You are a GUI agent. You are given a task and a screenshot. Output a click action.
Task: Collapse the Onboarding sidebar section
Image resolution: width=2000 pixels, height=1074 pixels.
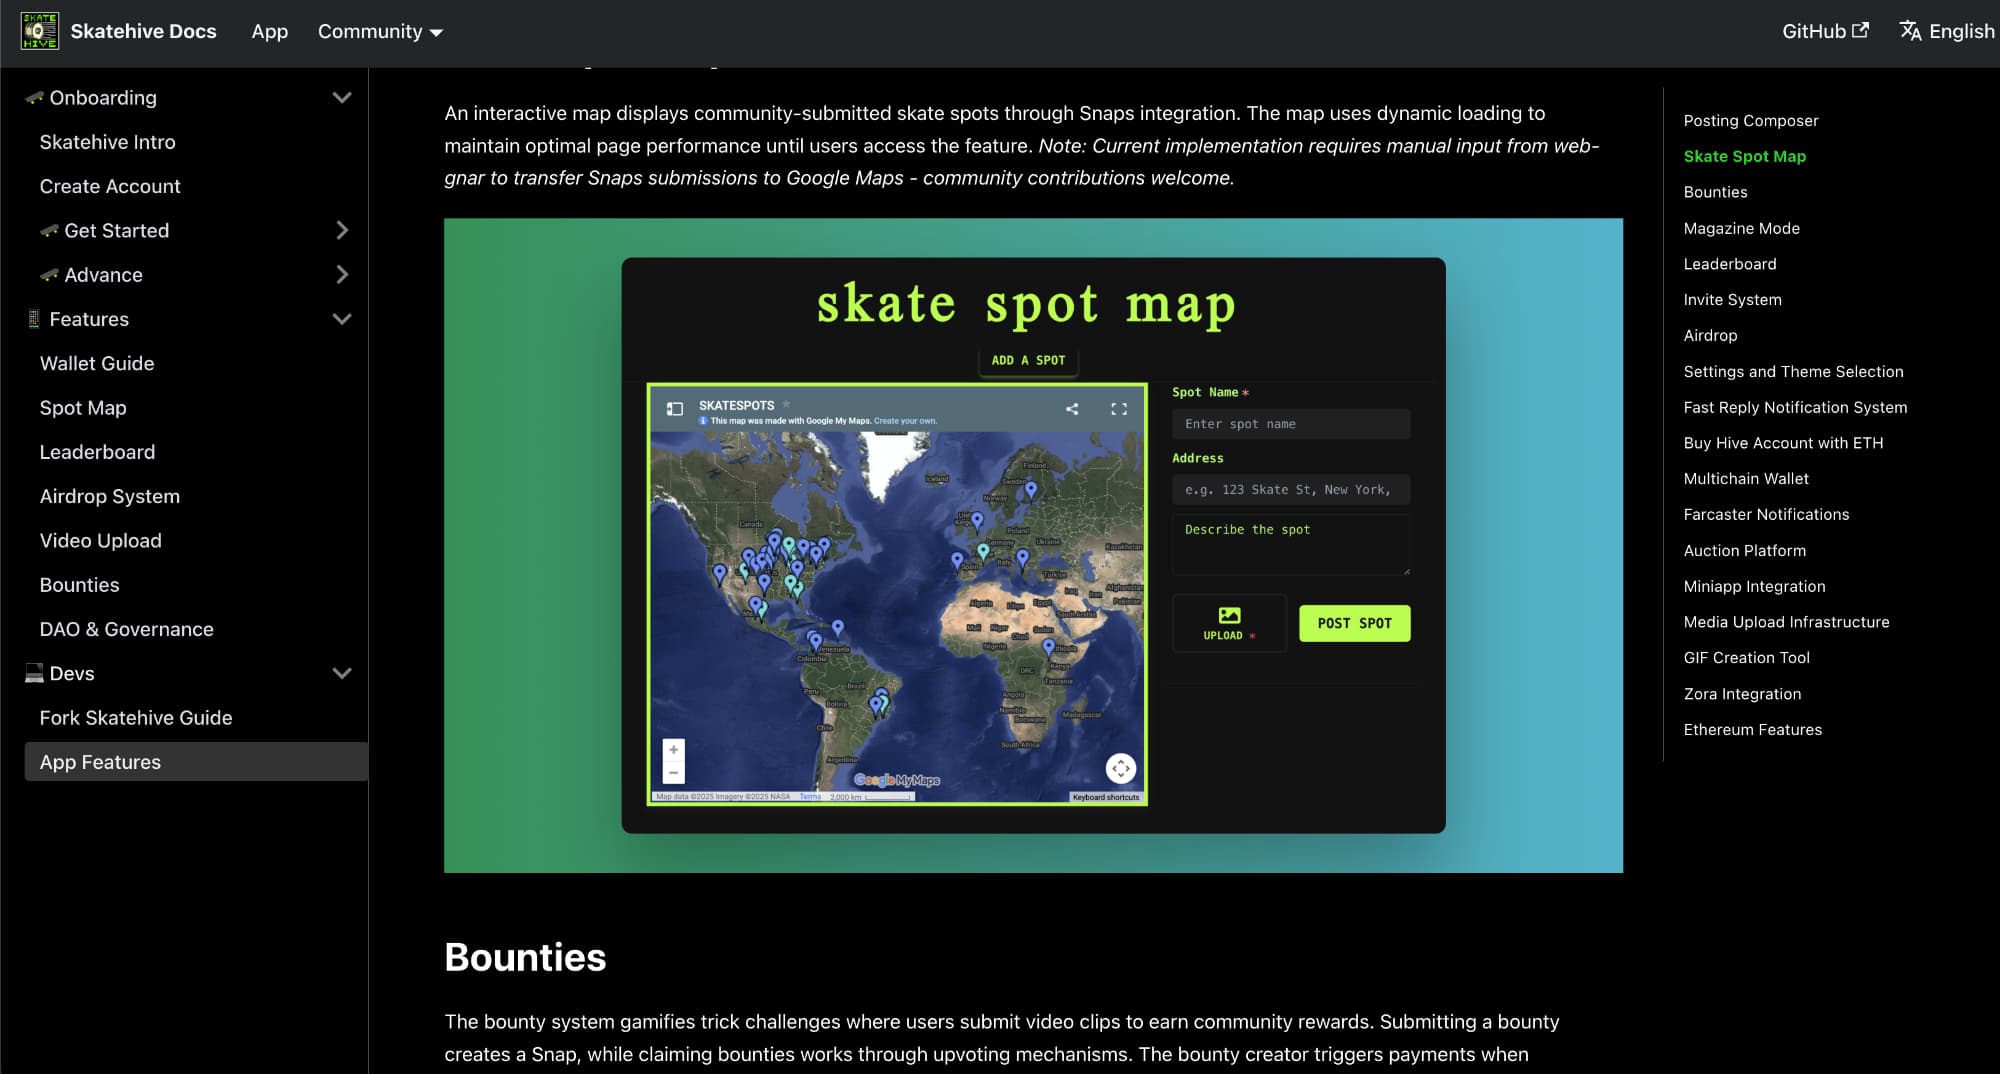[342, 98]
